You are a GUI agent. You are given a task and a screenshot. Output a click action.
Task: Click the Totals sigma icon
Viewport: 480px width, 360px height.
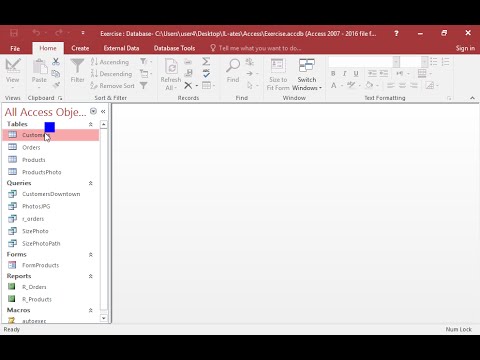click(x=206, y=61)
